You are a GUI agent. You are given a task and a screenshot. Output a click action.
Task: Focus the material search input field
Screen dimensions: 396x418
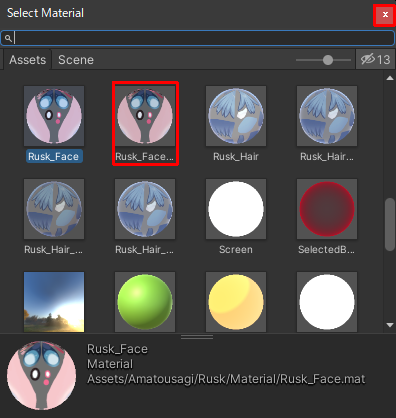[x=198, y=38]
